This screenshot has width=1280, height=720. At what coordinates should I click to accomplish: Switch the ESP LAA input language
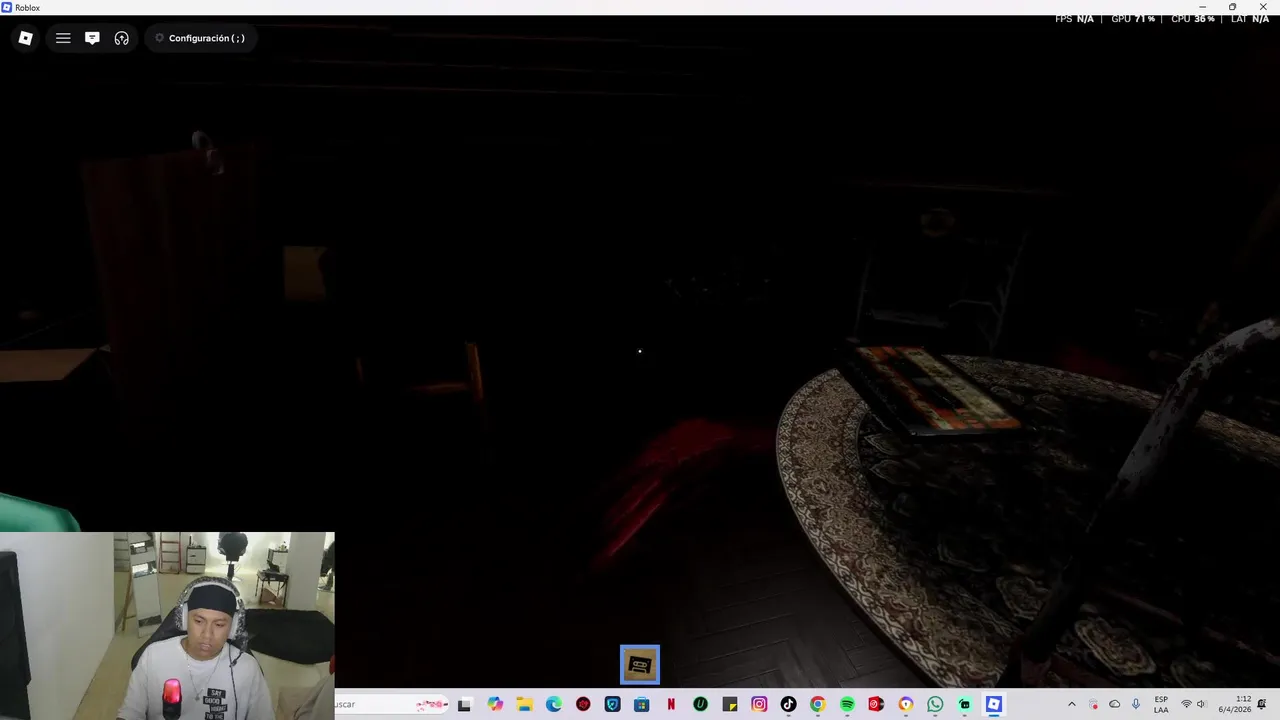(1161, 705)
